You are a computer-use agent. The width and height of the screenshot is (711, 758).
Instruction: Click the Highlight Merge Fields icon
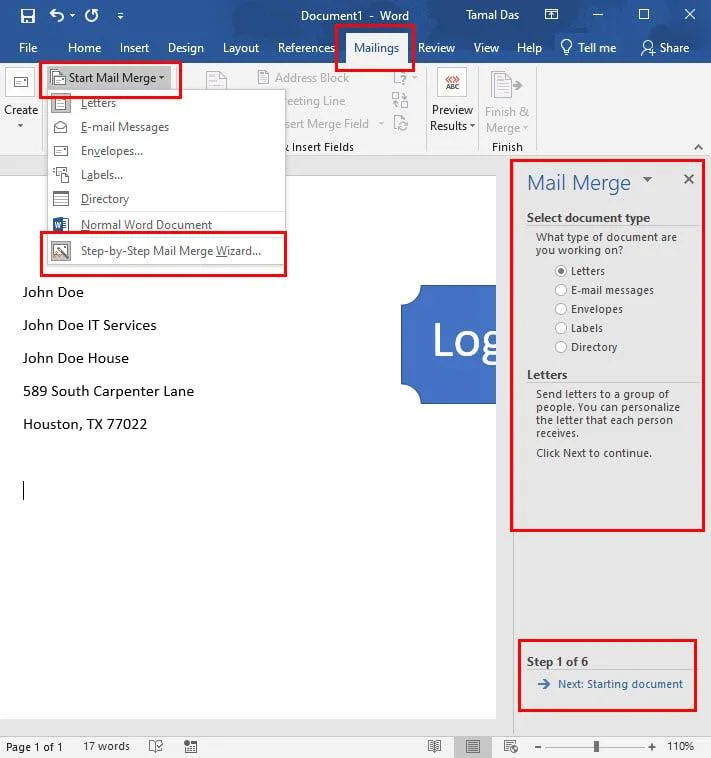(216, 80)
